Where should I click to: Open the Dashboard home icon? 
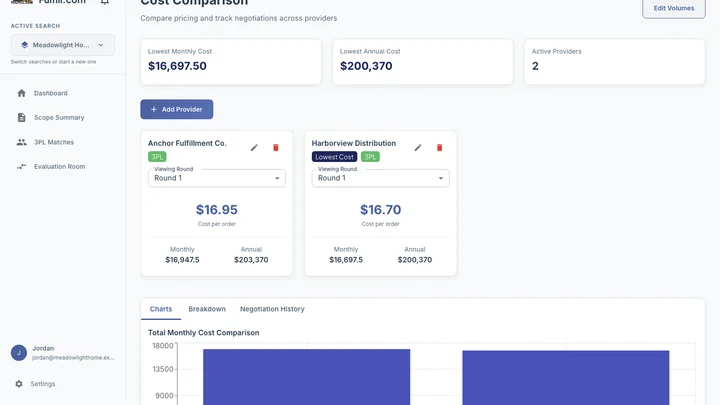pyautogui.click(x=22, y=93)
